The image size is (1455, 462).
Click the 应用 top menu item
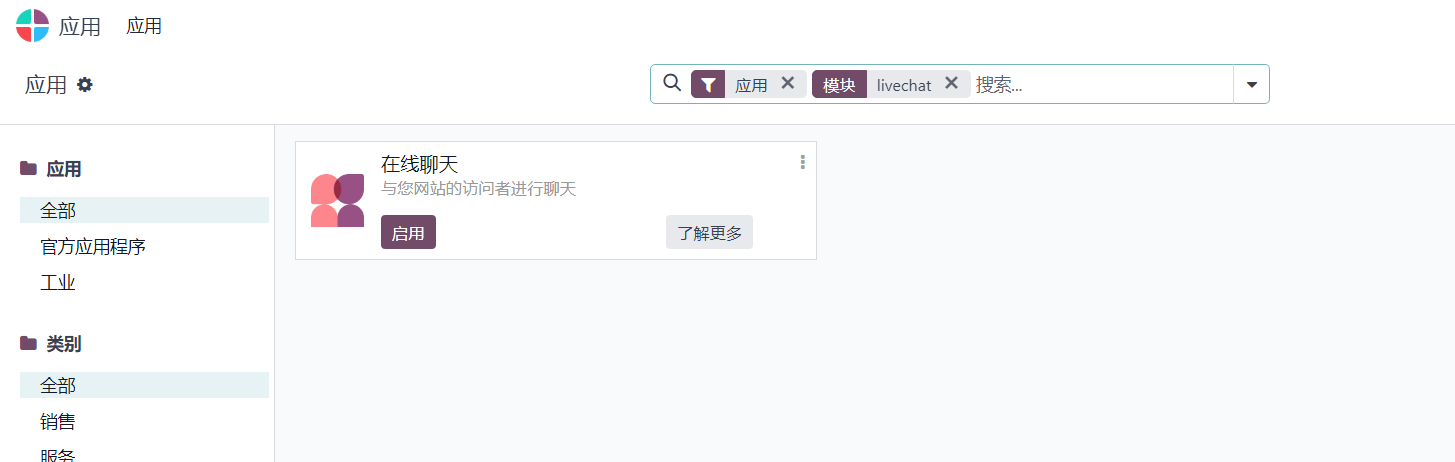(144, 27)
